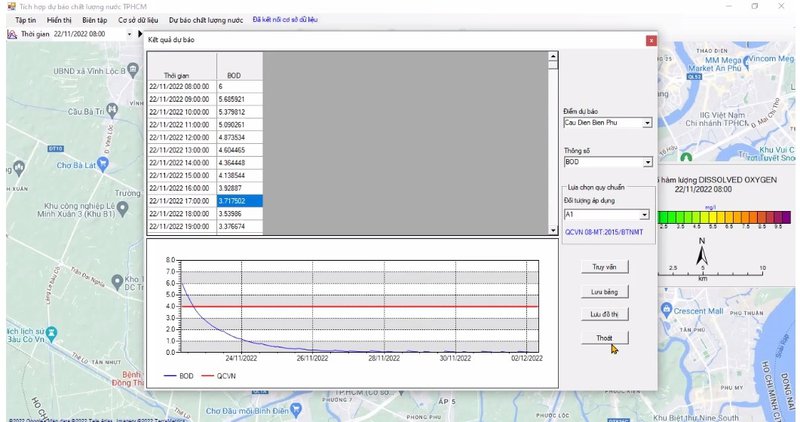Click the UBND xã Vĩnh Lộc B map marker
Viewport: 800px width, 422px height.
[133, 68]
